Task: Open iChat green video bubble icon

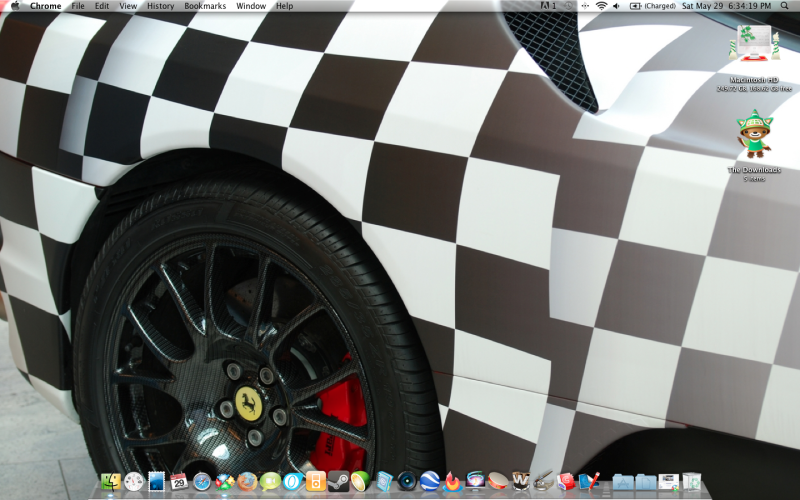Action: 270,482
